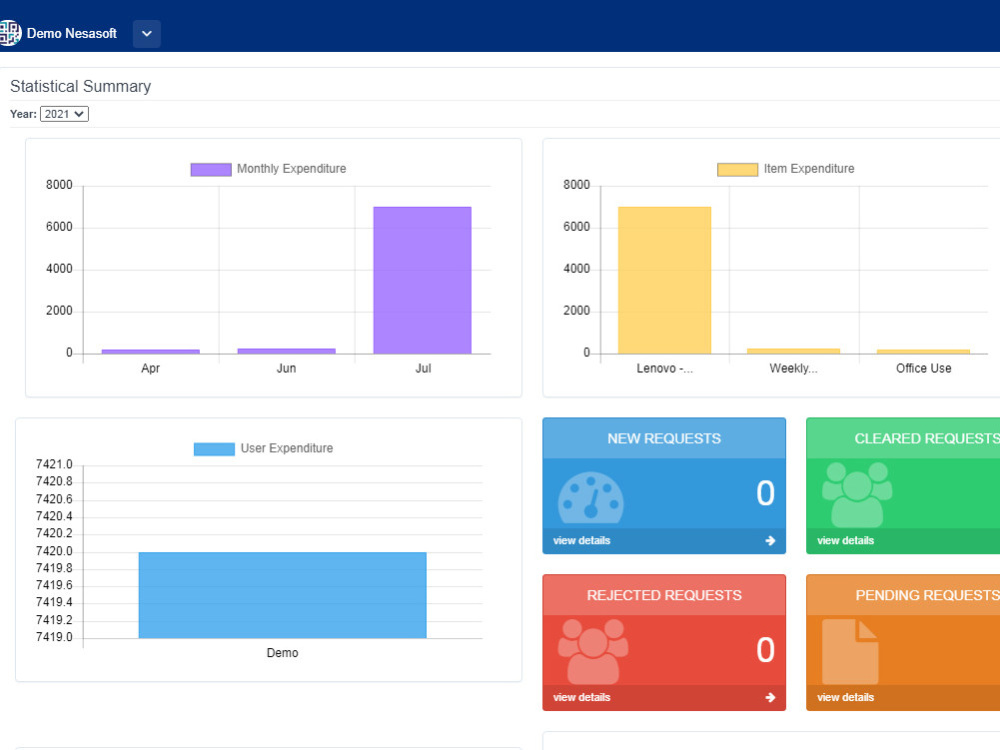Click the arrow icon in New Requests footer
This screenshot has width=1000, height=750.
(770, 541)
